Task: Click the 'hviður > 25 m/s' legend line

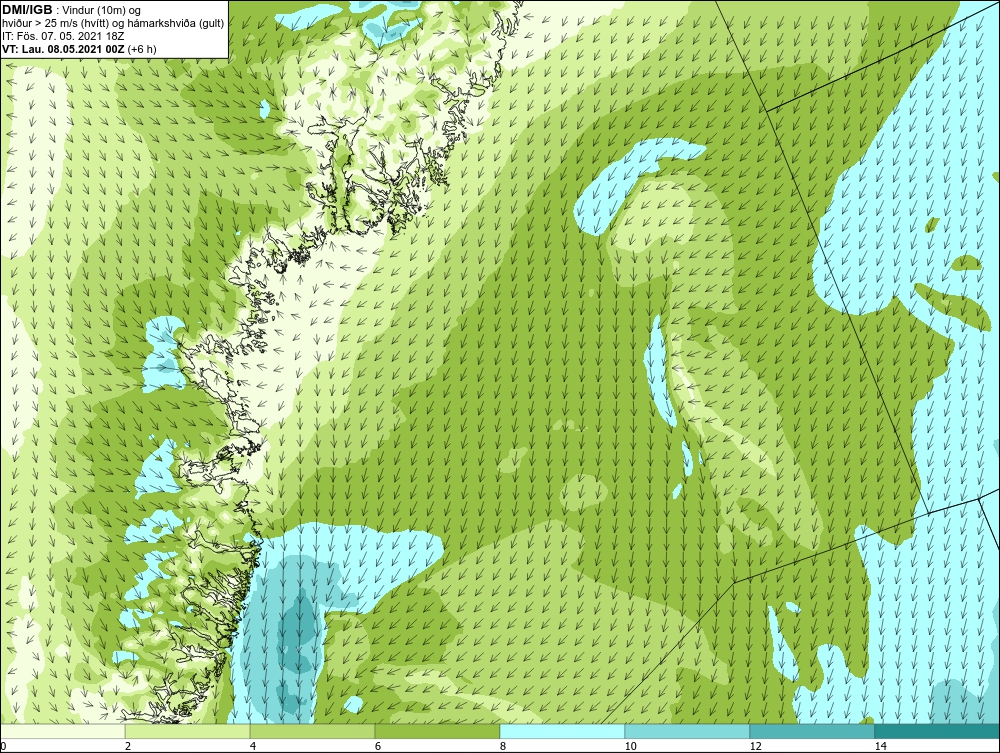Action: [x=113, y=24]
